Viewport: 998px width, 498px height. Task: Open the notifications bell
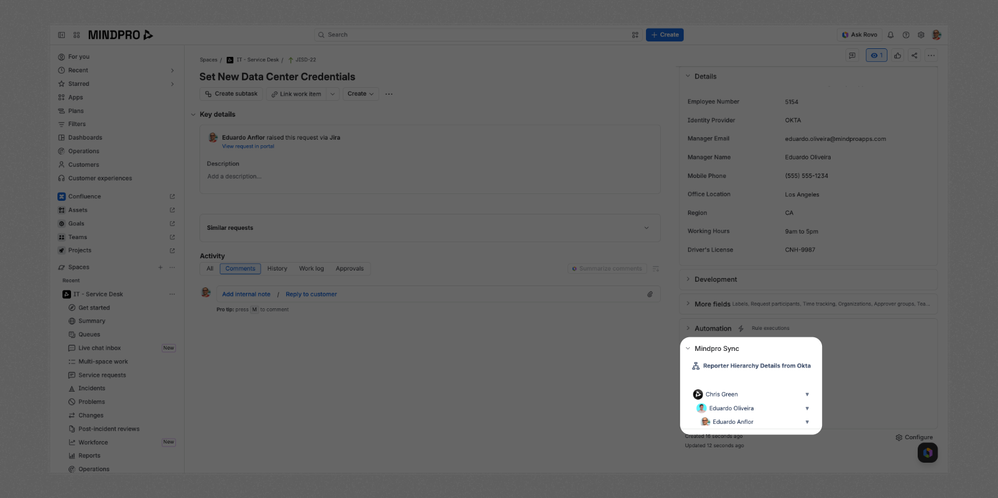[x=890, y=35]
